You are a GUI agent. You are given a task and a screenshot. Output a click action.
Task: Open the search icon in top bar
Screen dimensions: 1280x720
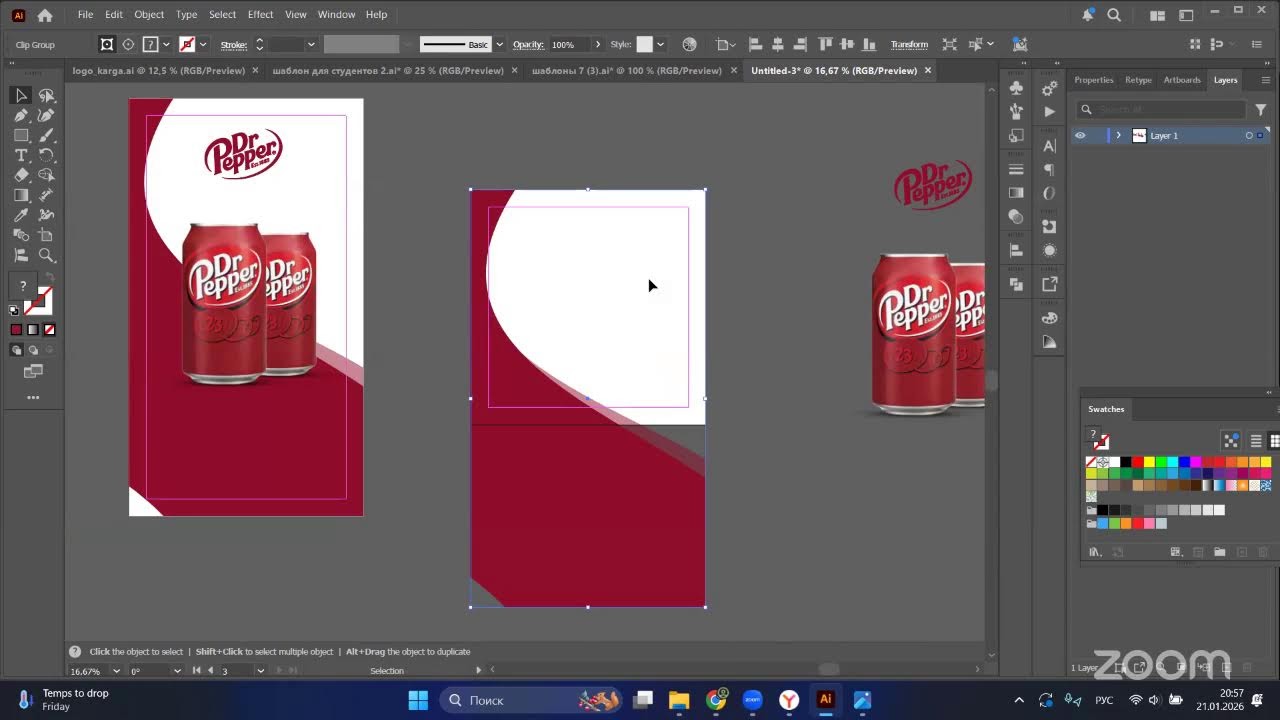coord(1114,15)
